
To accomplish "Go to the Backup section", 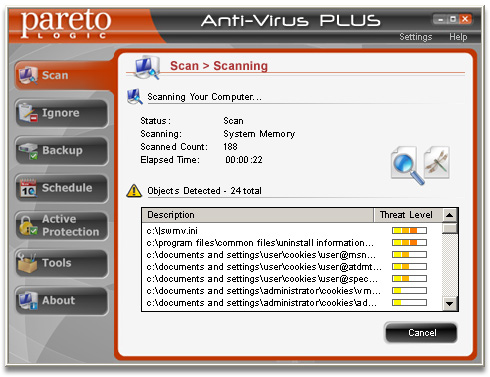I will pyautogui.click(x=62, y=150).
